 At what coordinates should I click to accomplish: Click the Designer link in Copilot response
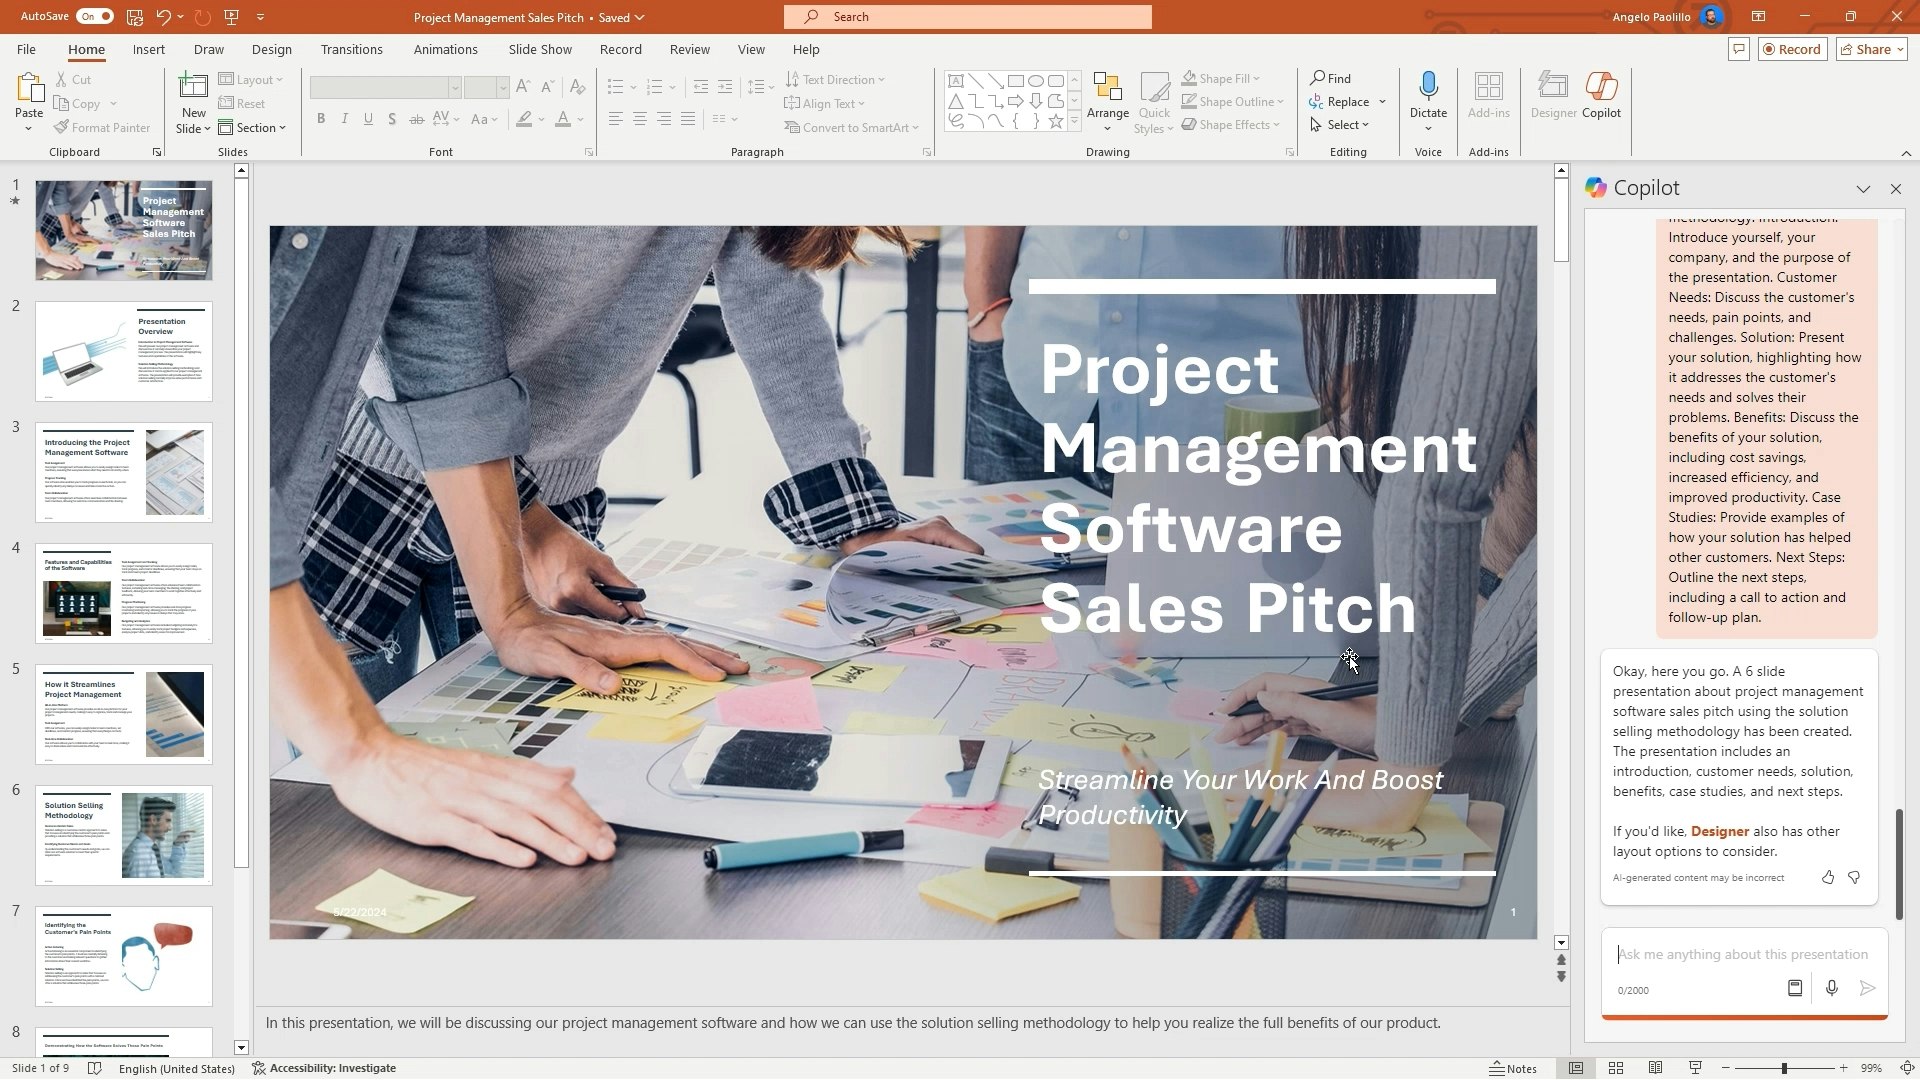(1719, 832)
